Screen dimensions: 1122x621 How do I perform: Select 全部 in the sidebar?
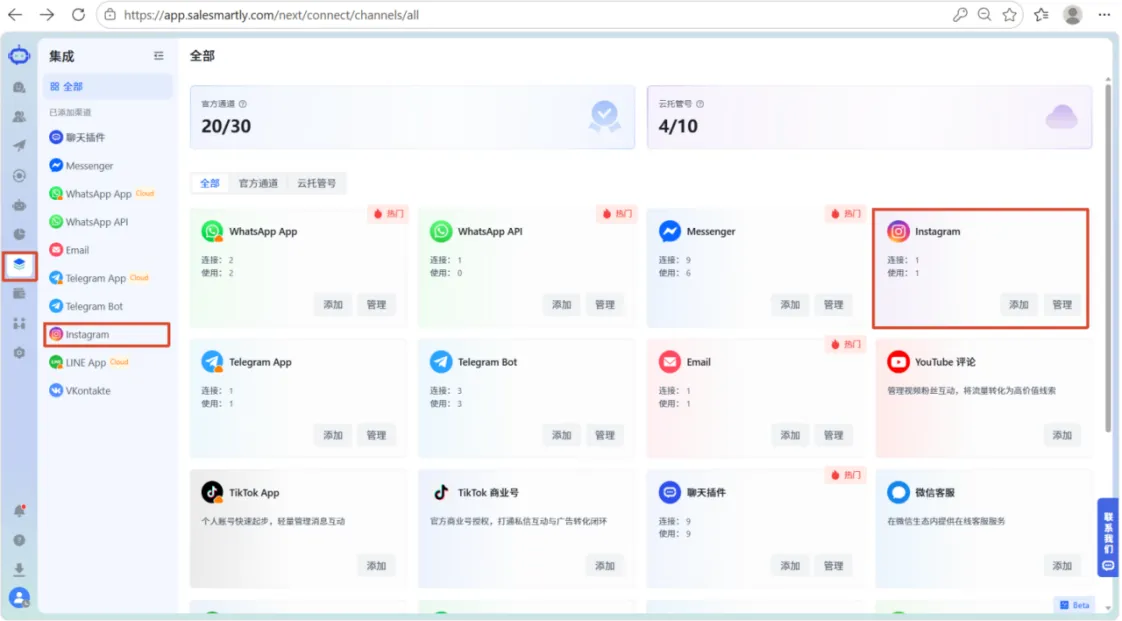[x=107, y=87]
